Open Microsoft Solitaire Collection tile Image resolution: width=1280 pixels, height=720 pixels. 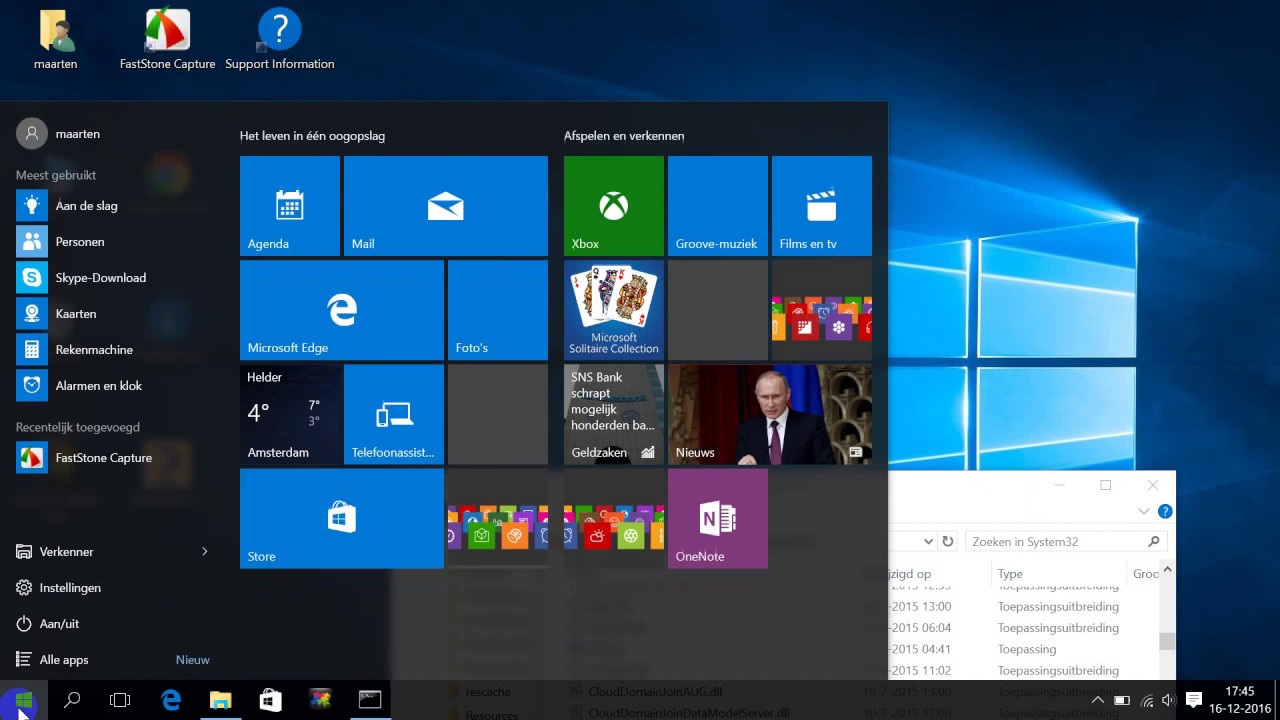[614, 310]
